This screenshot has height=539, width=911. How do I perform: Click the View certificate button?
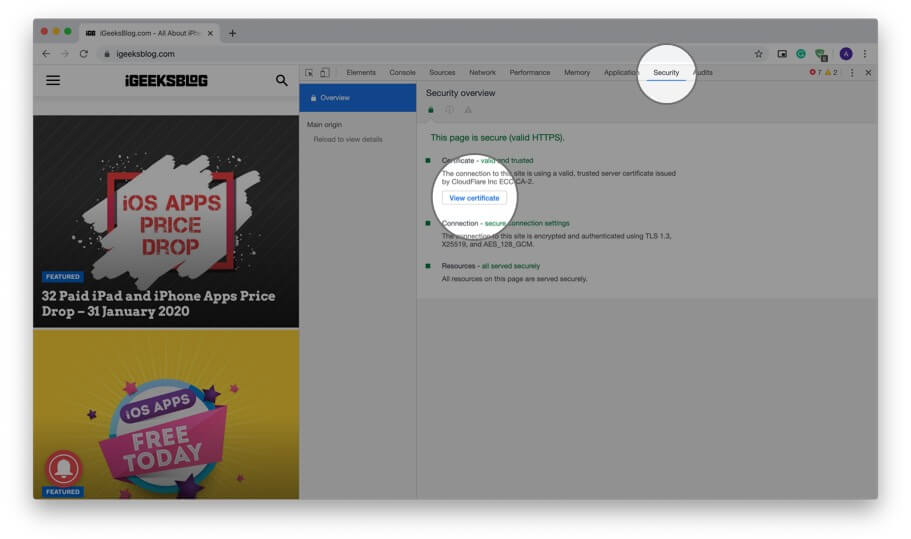474,198
